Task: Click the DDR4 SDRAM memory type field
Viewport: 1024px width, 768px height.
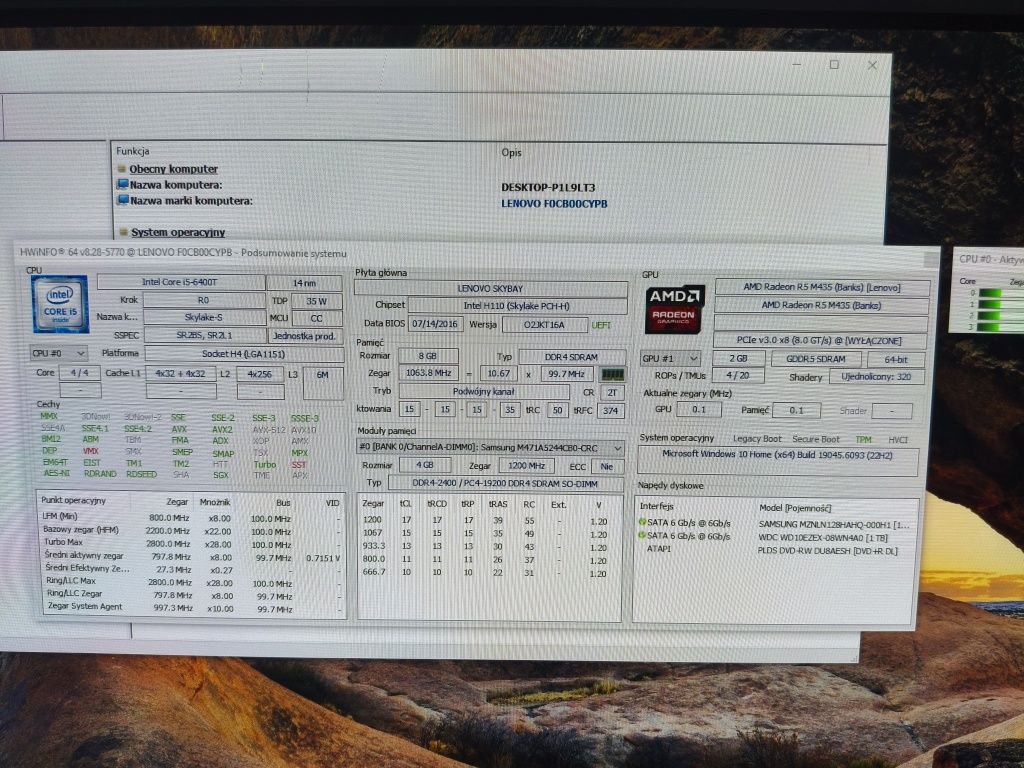Action: (571, 357)
